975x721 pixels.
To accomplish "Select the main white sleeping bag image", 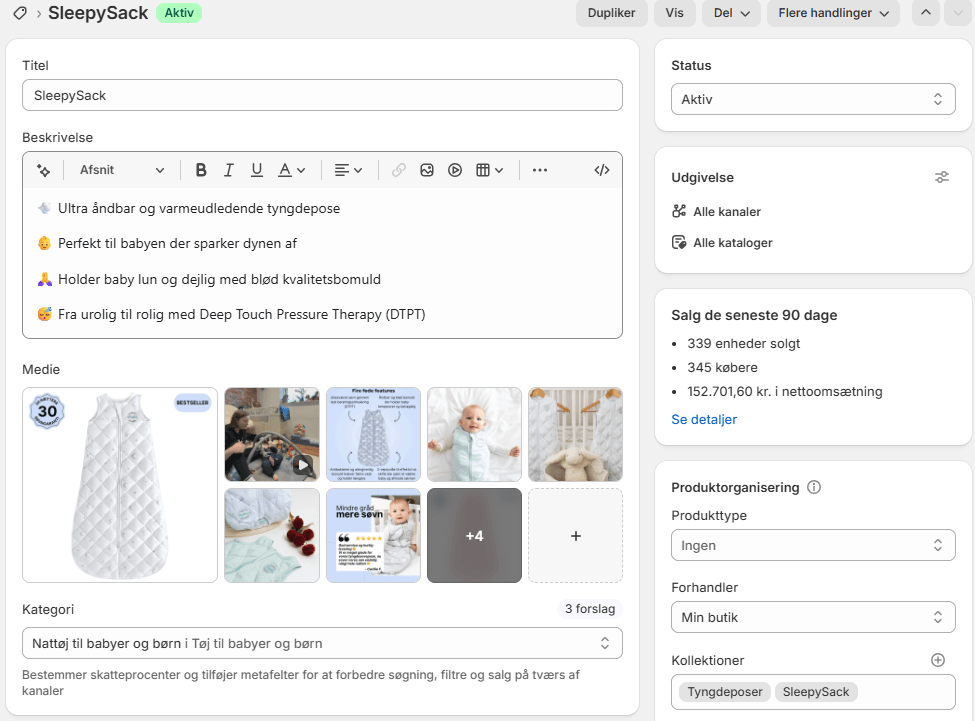I will coord(120,485).
